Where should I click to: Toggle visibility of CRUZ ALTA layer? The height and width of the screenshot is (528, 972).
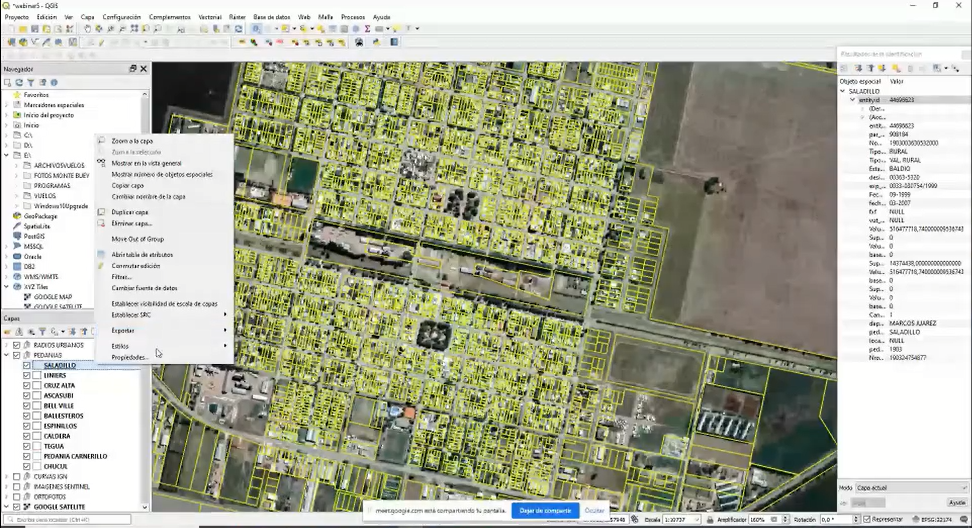pyautogui.click(x=27, y=385)
